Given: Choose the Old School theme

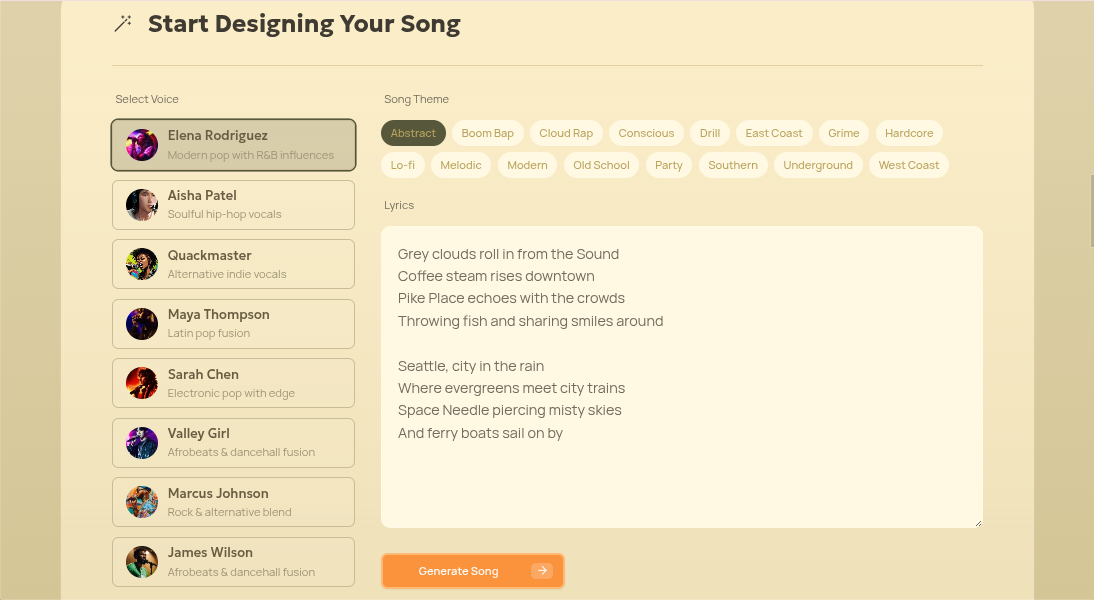Looking at the screenshot, I should pyautogui.click(x=601, y=164).
